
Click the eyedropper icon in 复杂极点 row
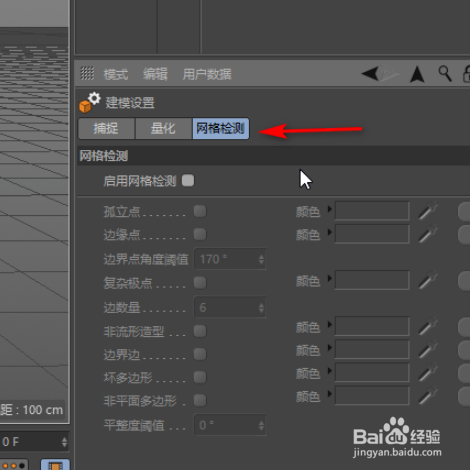pos(428,280)
